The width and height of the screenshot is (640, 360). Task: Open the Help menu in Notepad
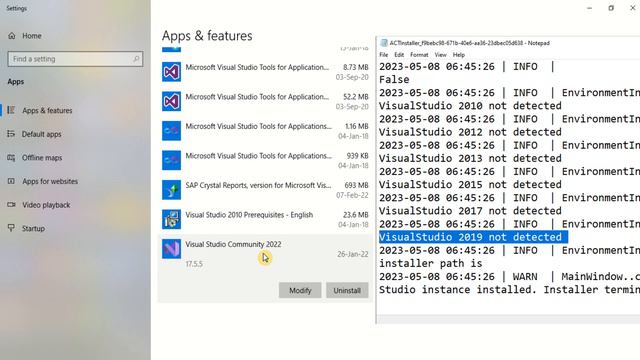click(x=459, y=55)
